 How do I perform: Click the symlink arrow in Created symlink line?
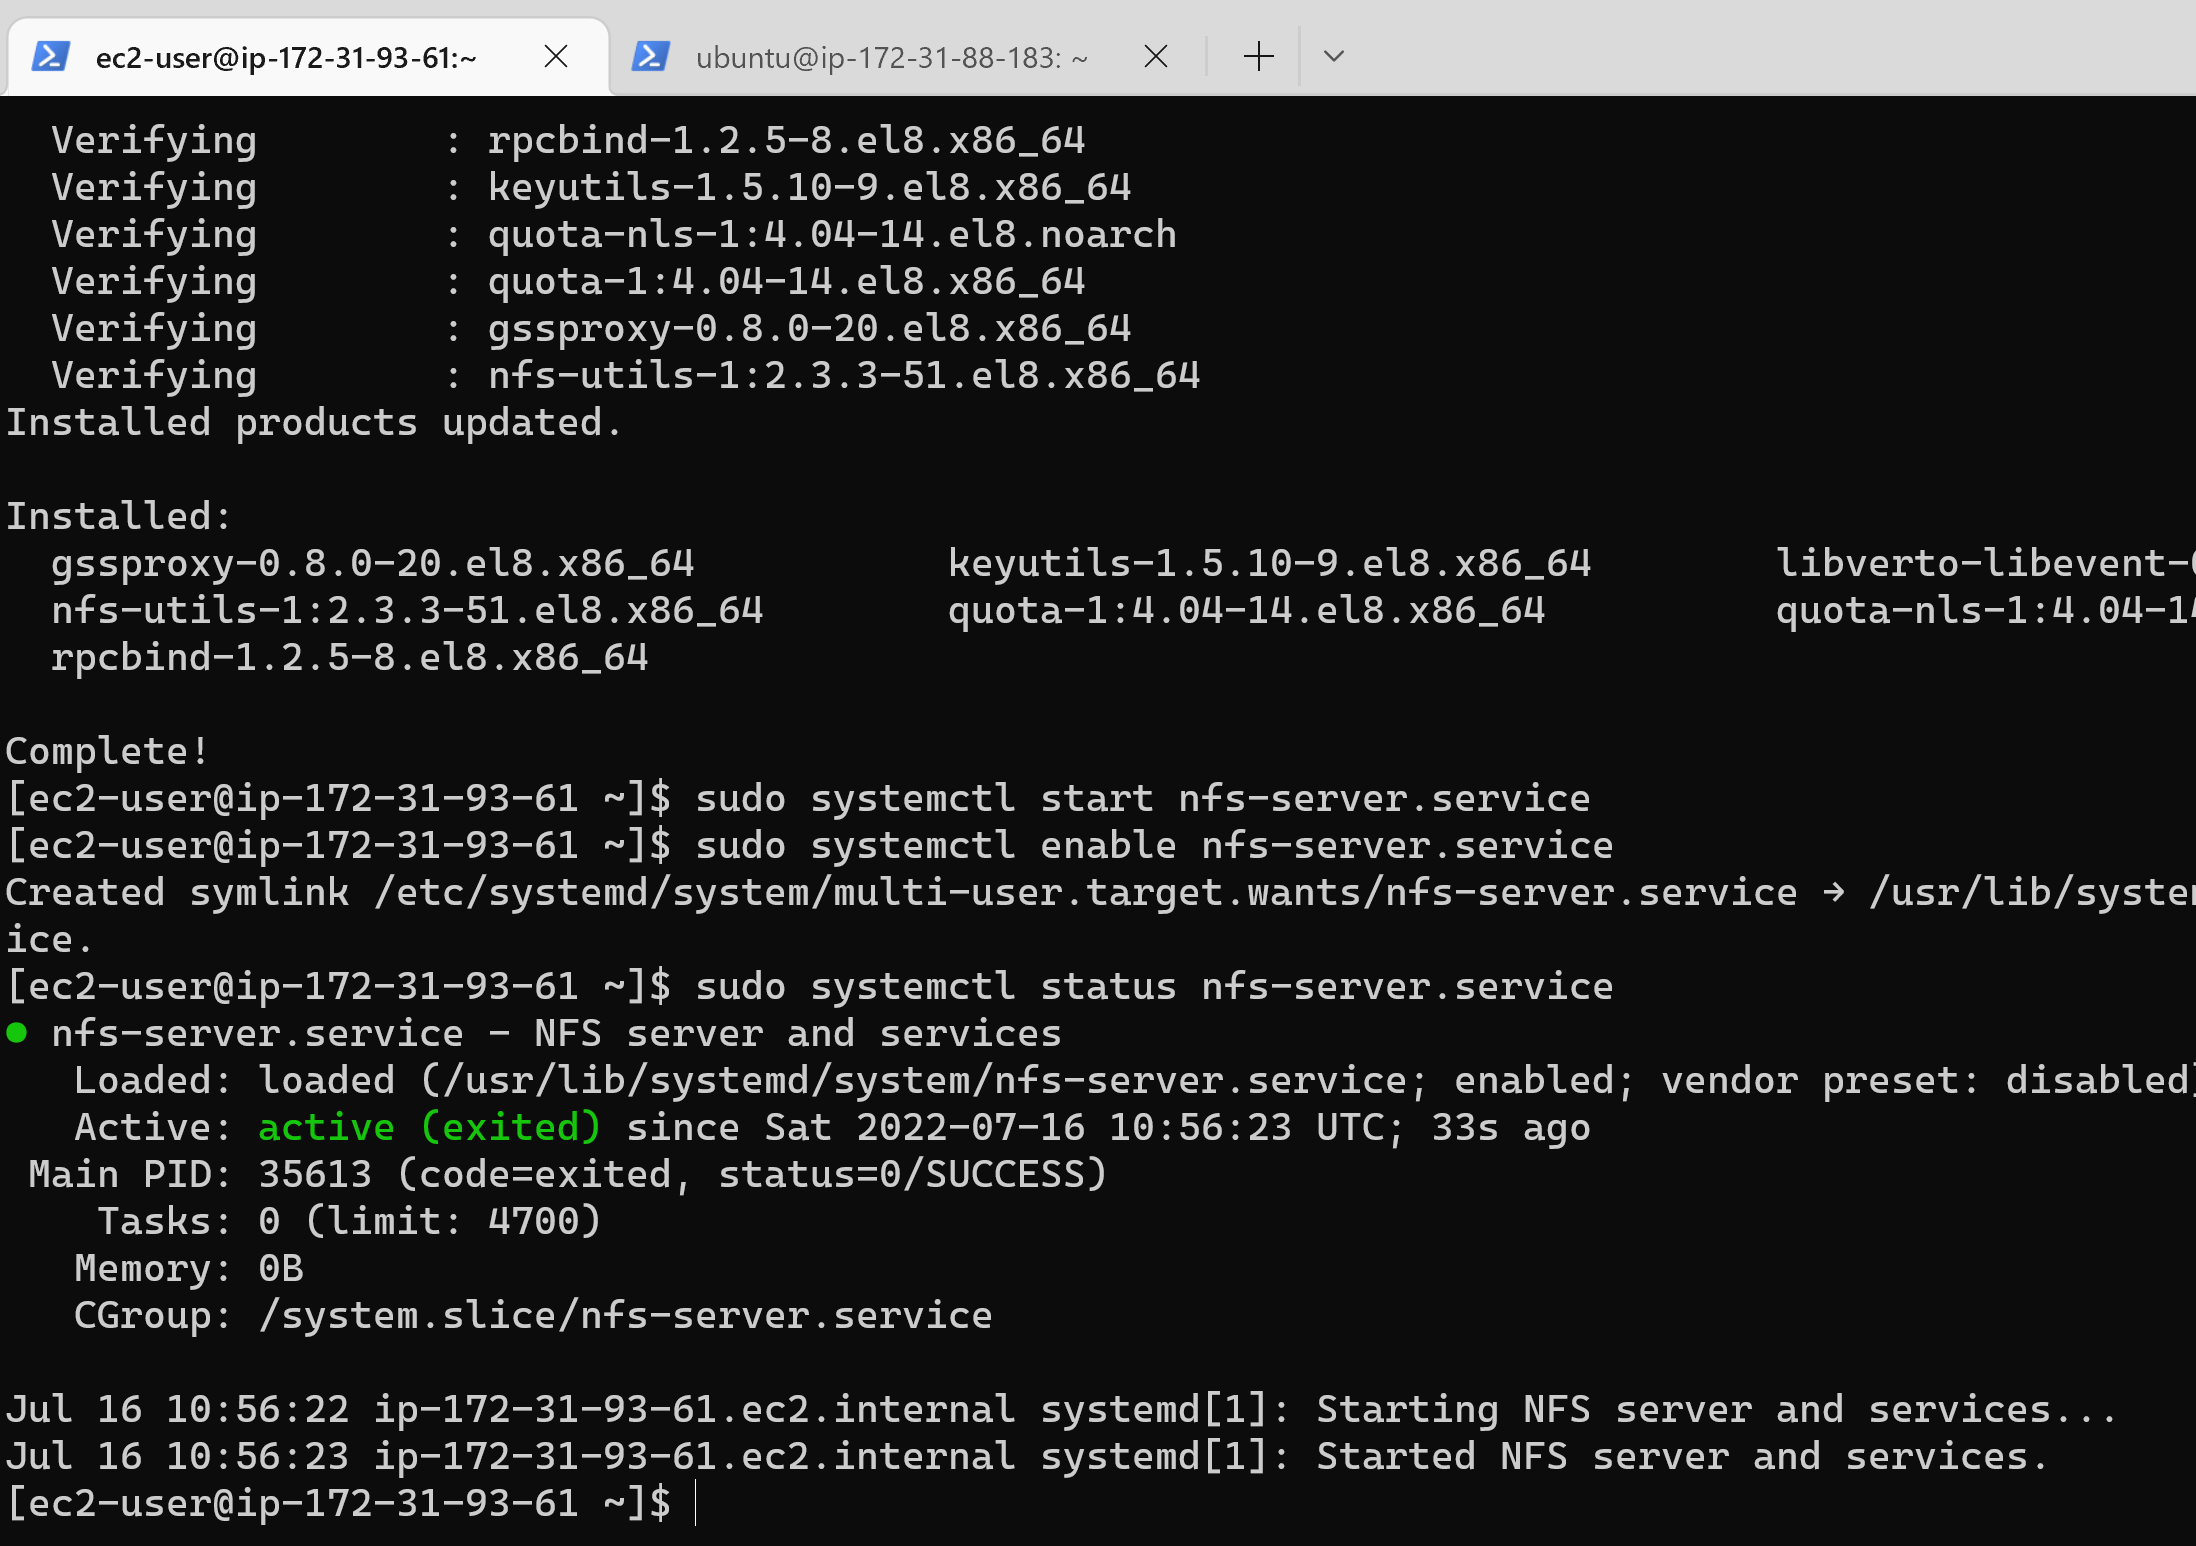[x=1833, y=892]
